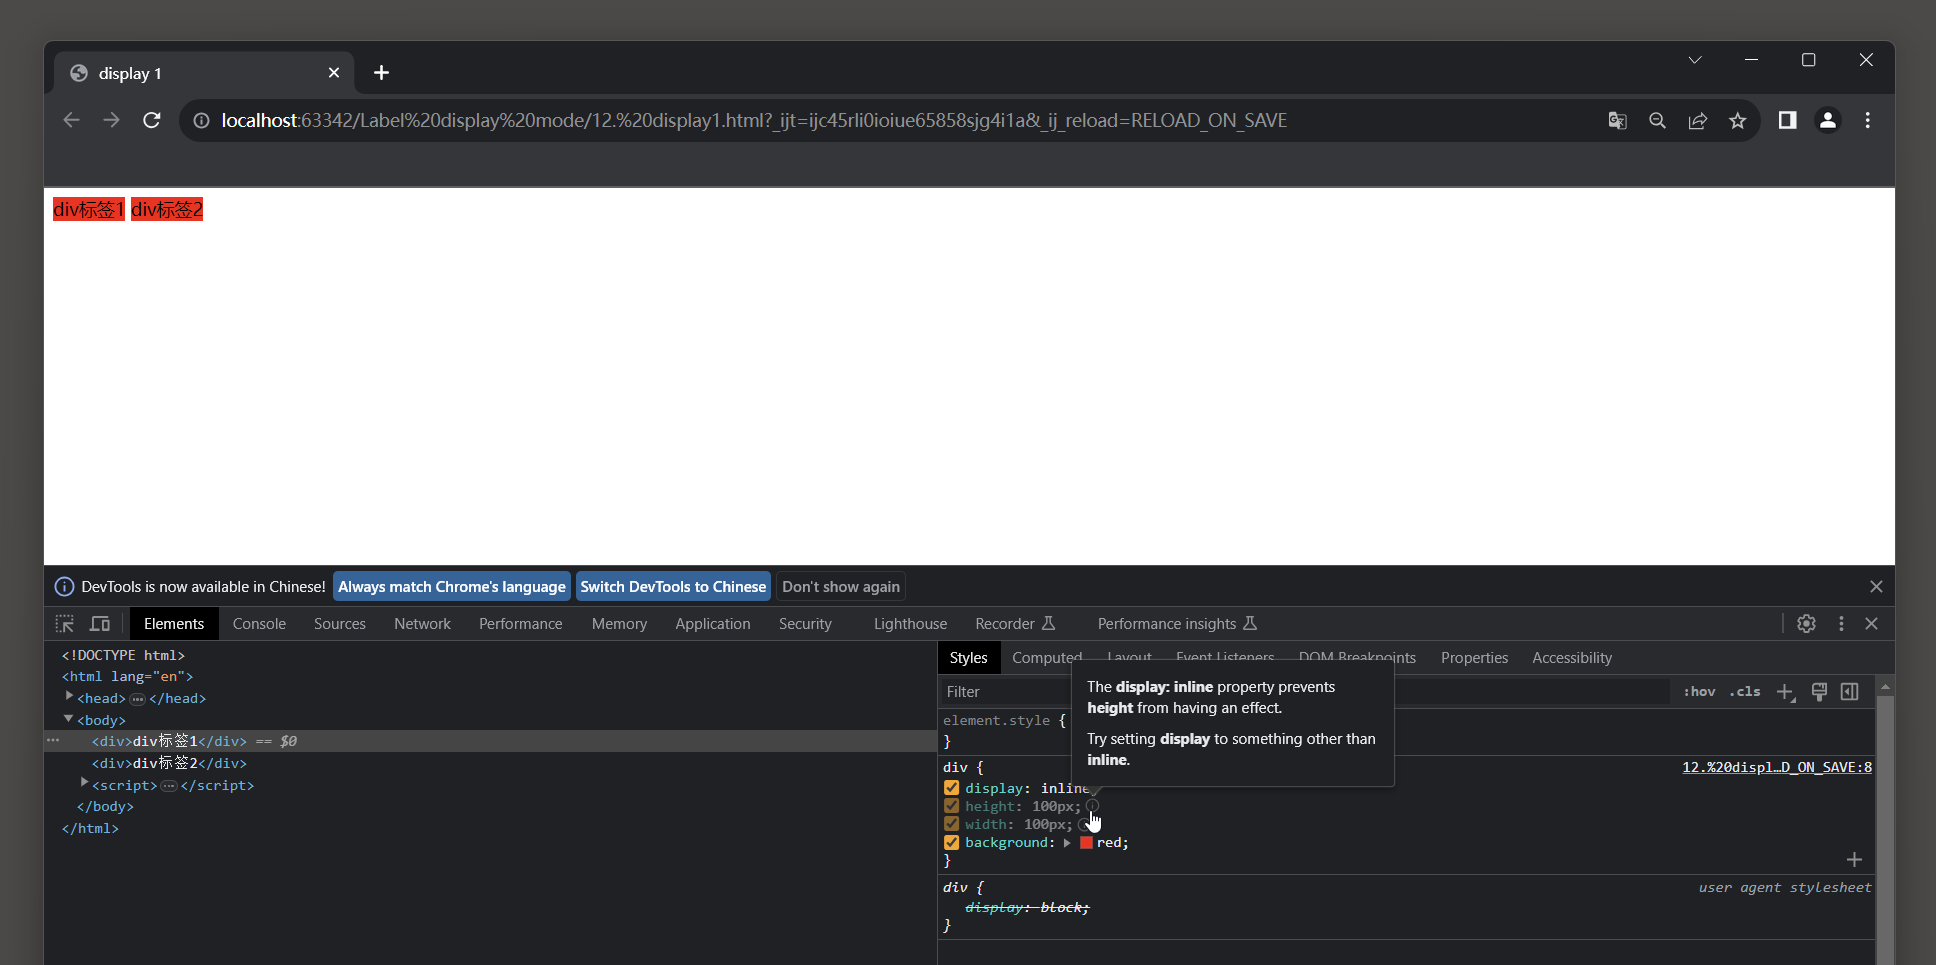Image resolution: width=1936 pixels, height=965 pixels.
Task: Dismiss the DevTools language infobar
Action: [1876, 587]
